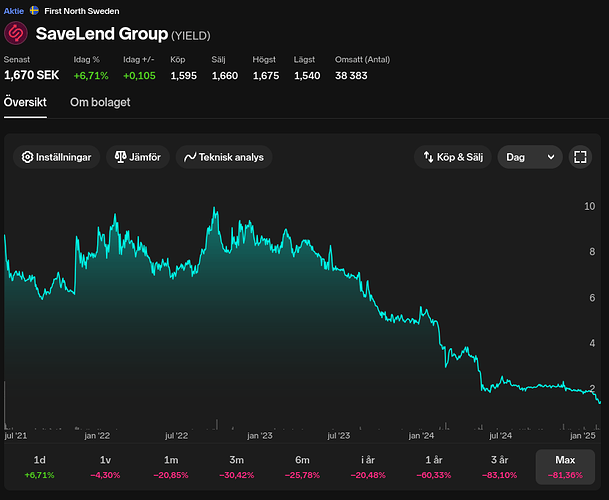Viewport: 609px width, 500px height.
Task: Click the +0,105 change value
Action: pos(139,75)
